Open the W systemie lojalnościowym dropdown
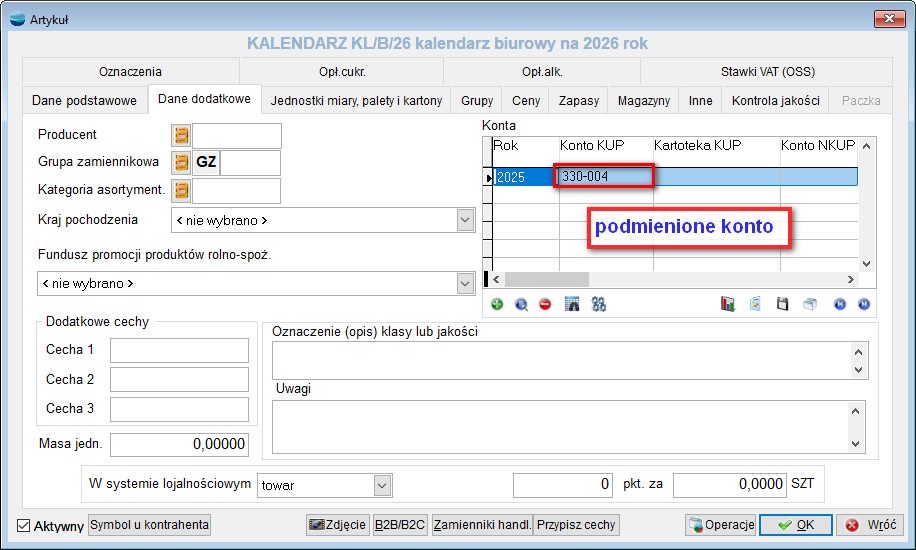This screenshot has width=916, height=550. pyautogui.click(x=382, y=485)
